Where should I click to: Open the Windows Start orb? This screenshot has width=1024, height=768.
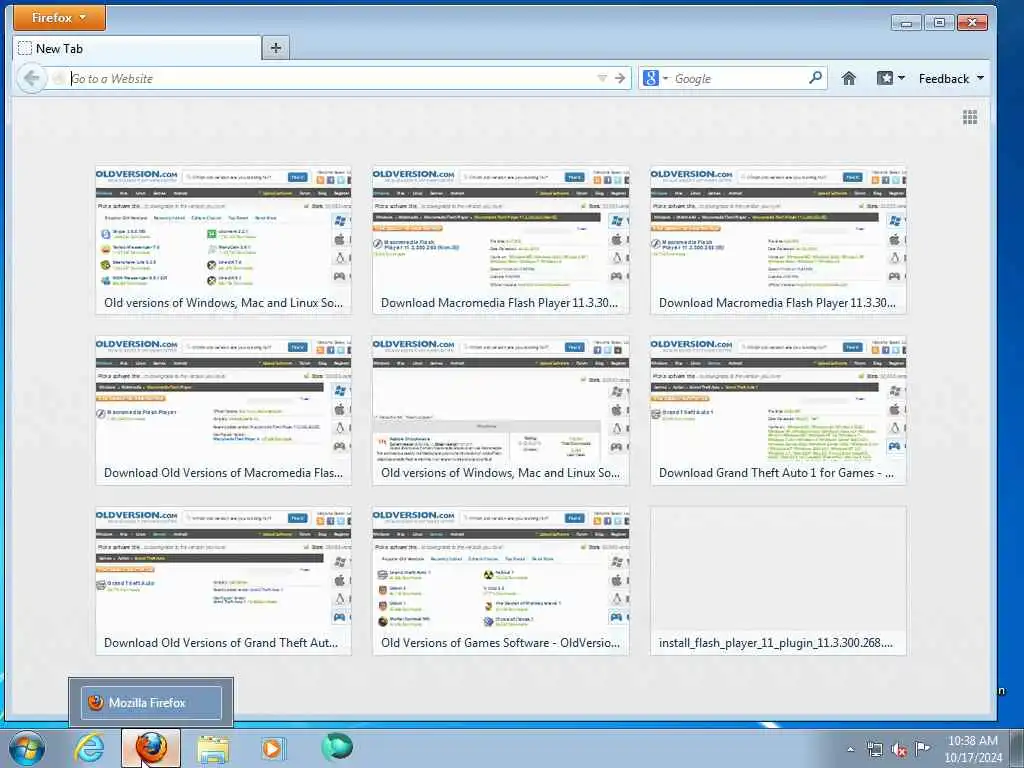27,748
